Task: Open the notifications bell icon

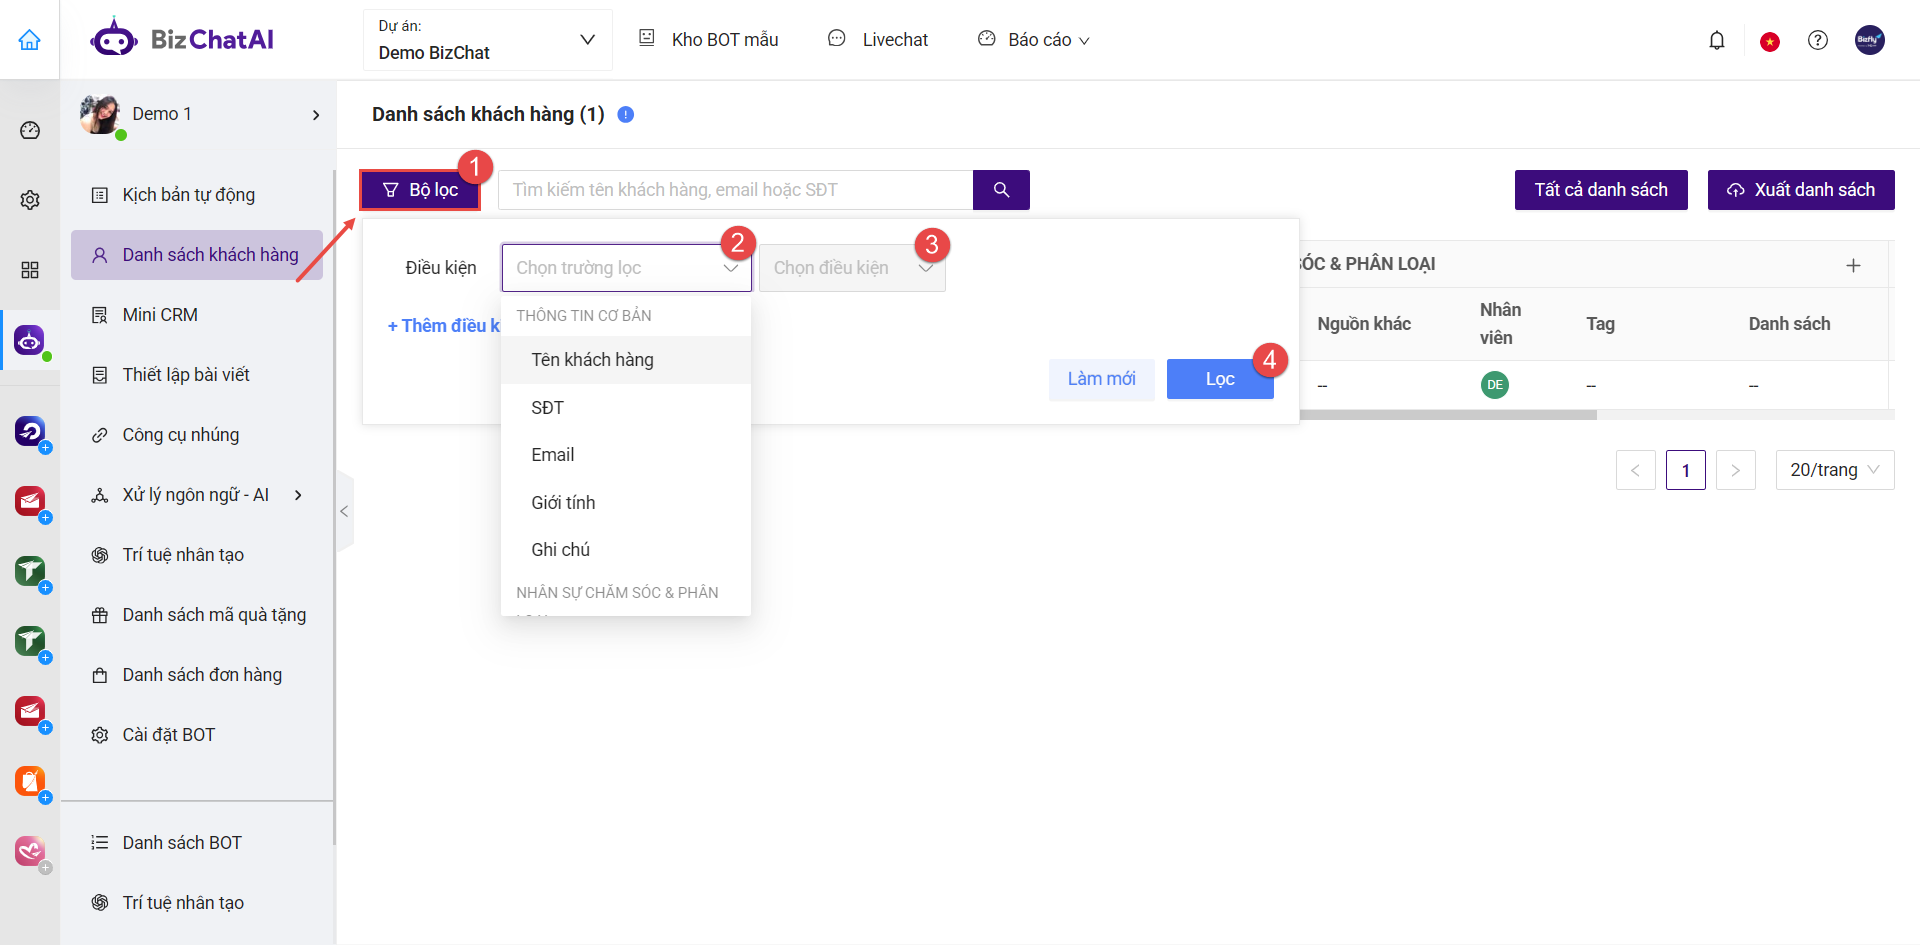Action: click(x=1716, y=41)
